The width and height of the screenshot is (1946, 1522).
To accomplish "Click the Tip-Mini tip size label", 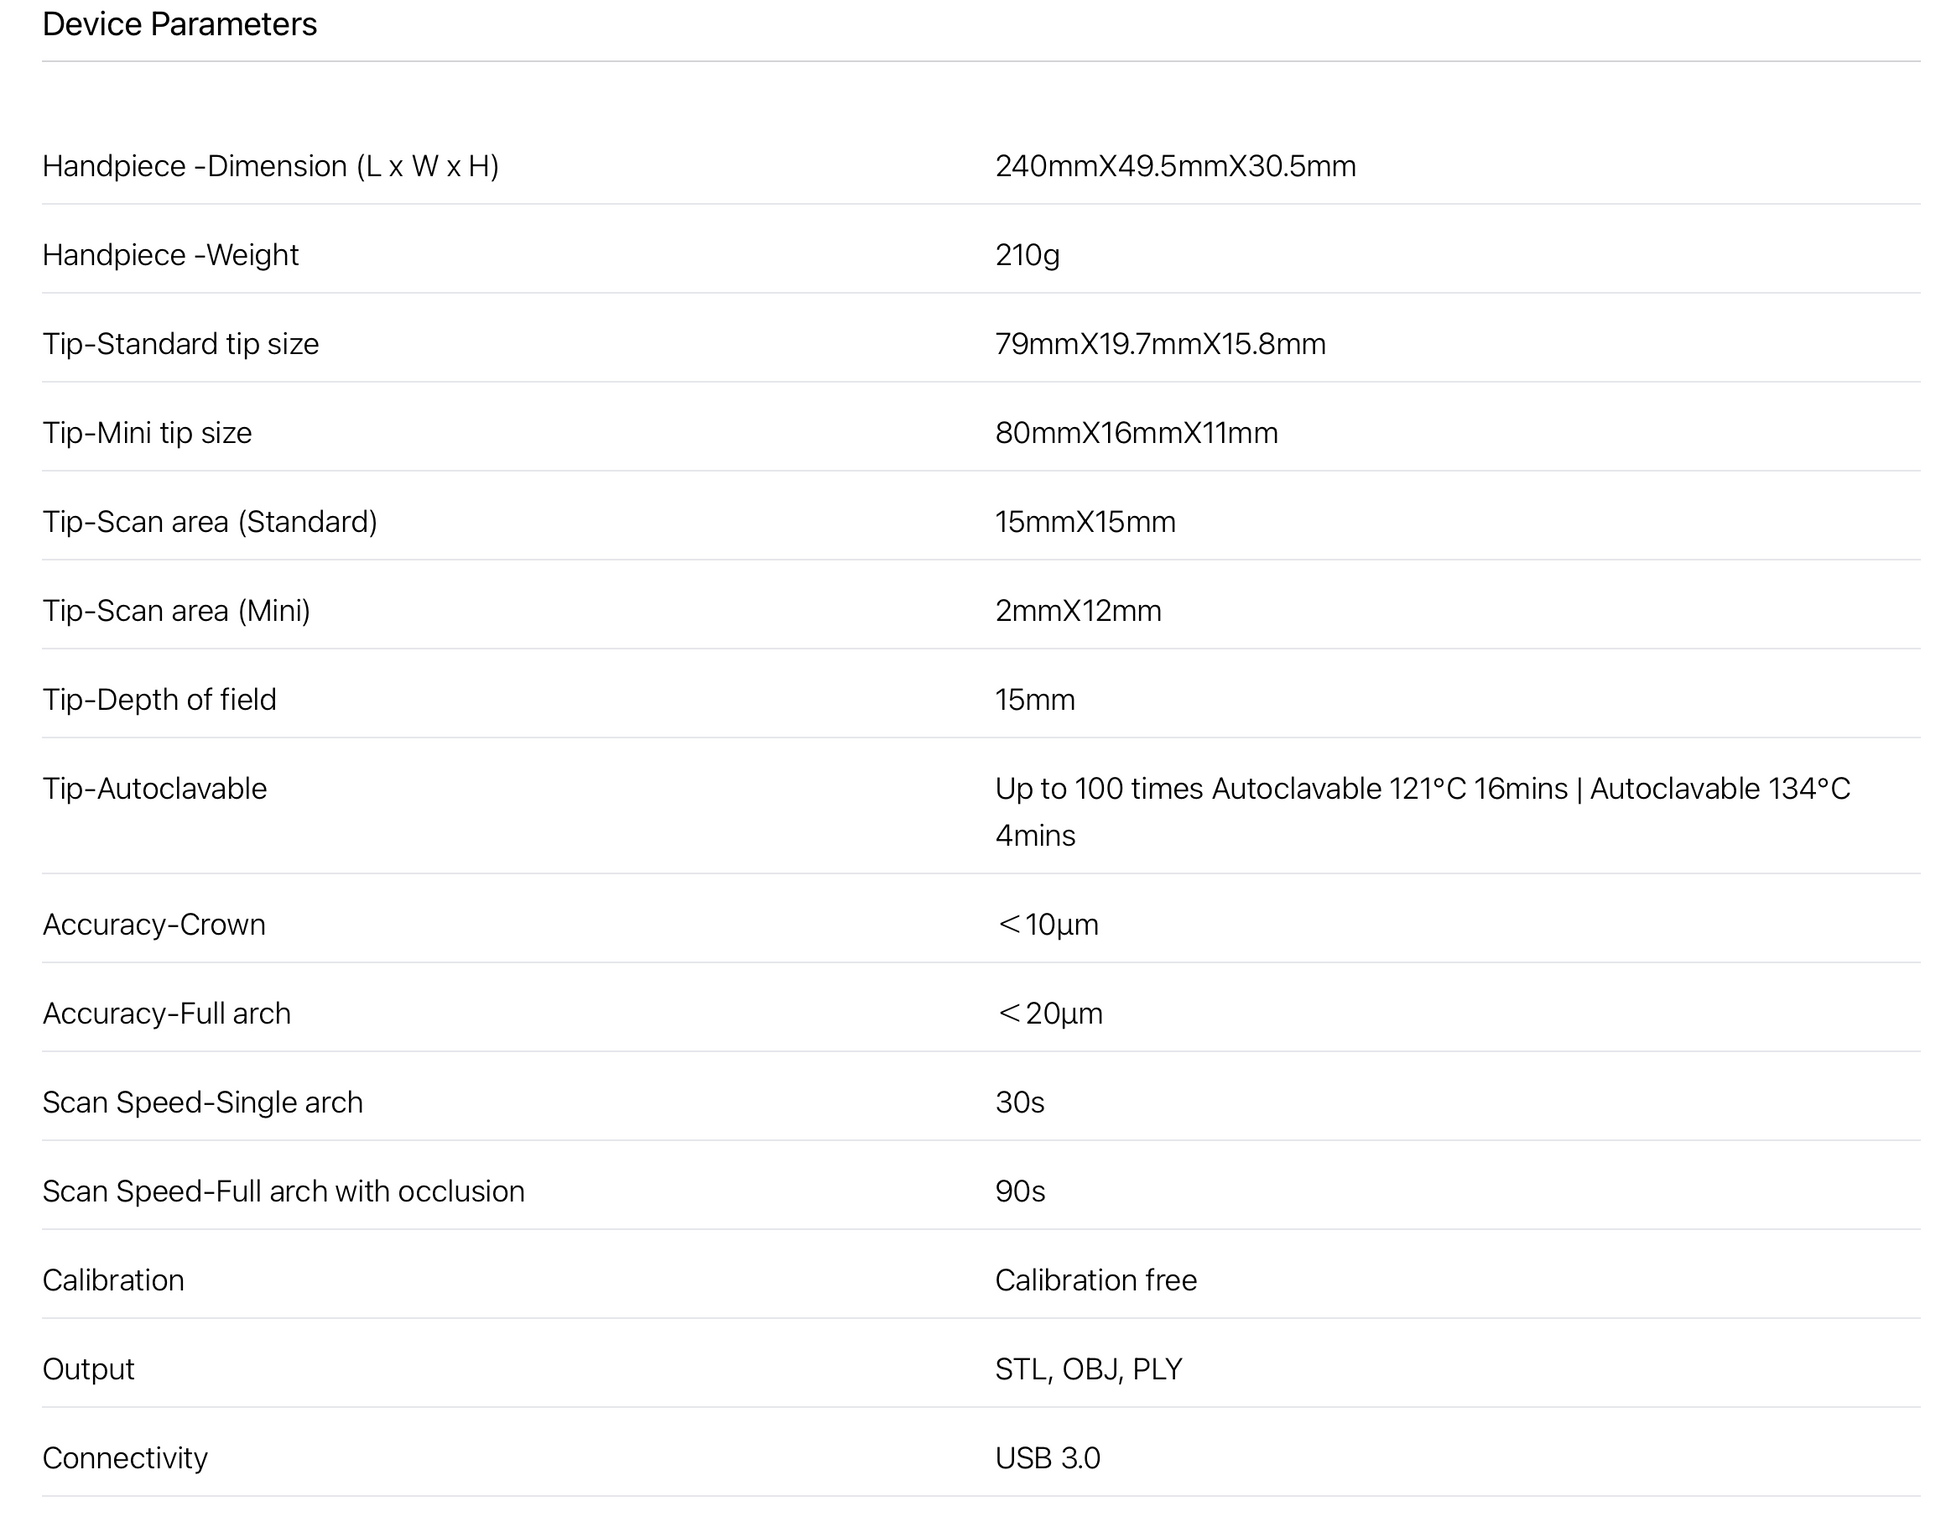I will click(x=147, y=433).
